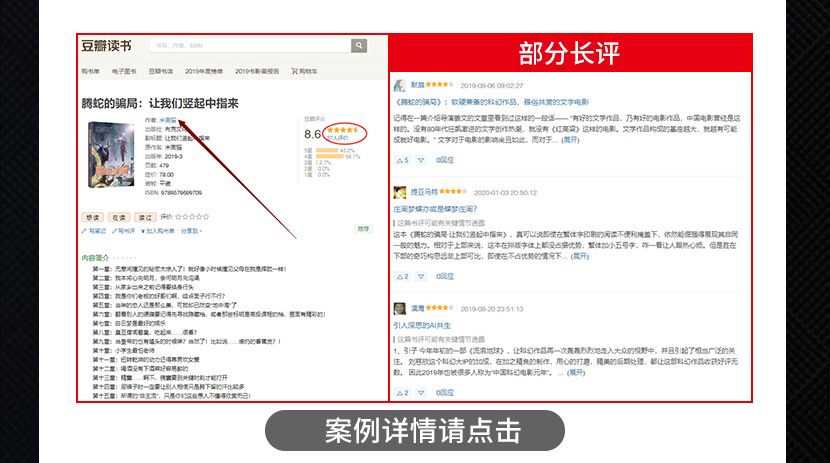Expand 溪鹰's review with 展开
This screenshot has width=830, height=463.
pyautogui.click(x=577, y=372)
